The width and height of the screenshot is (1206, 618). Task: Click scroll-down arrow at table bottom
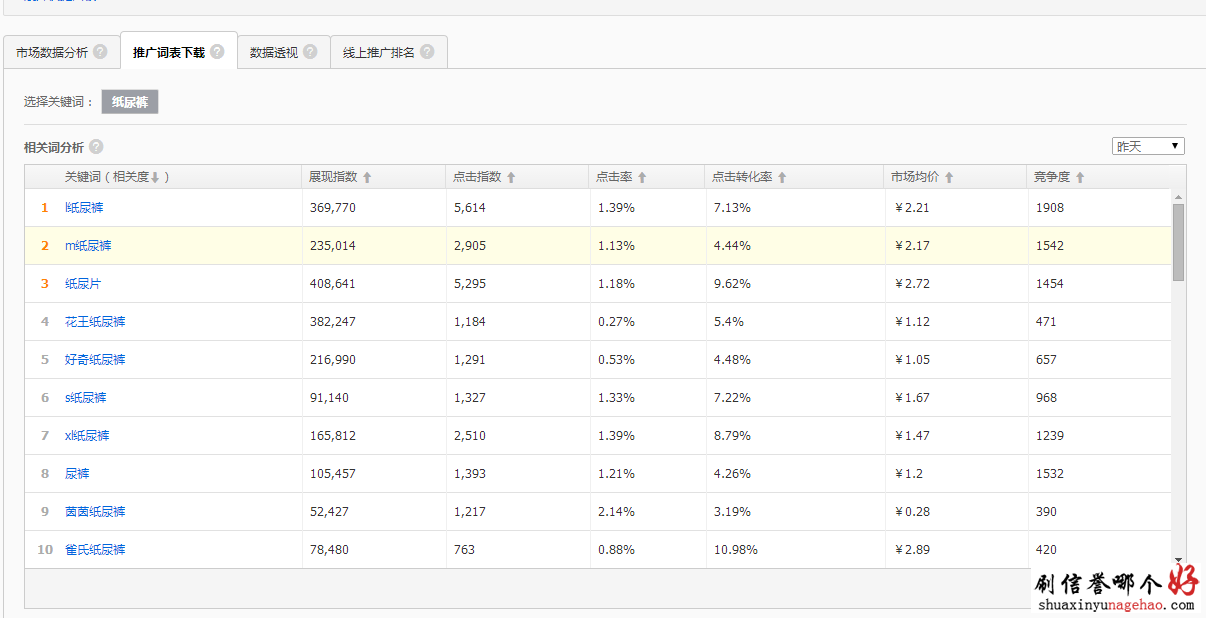pyautogui.click(x=1178, y=561)
